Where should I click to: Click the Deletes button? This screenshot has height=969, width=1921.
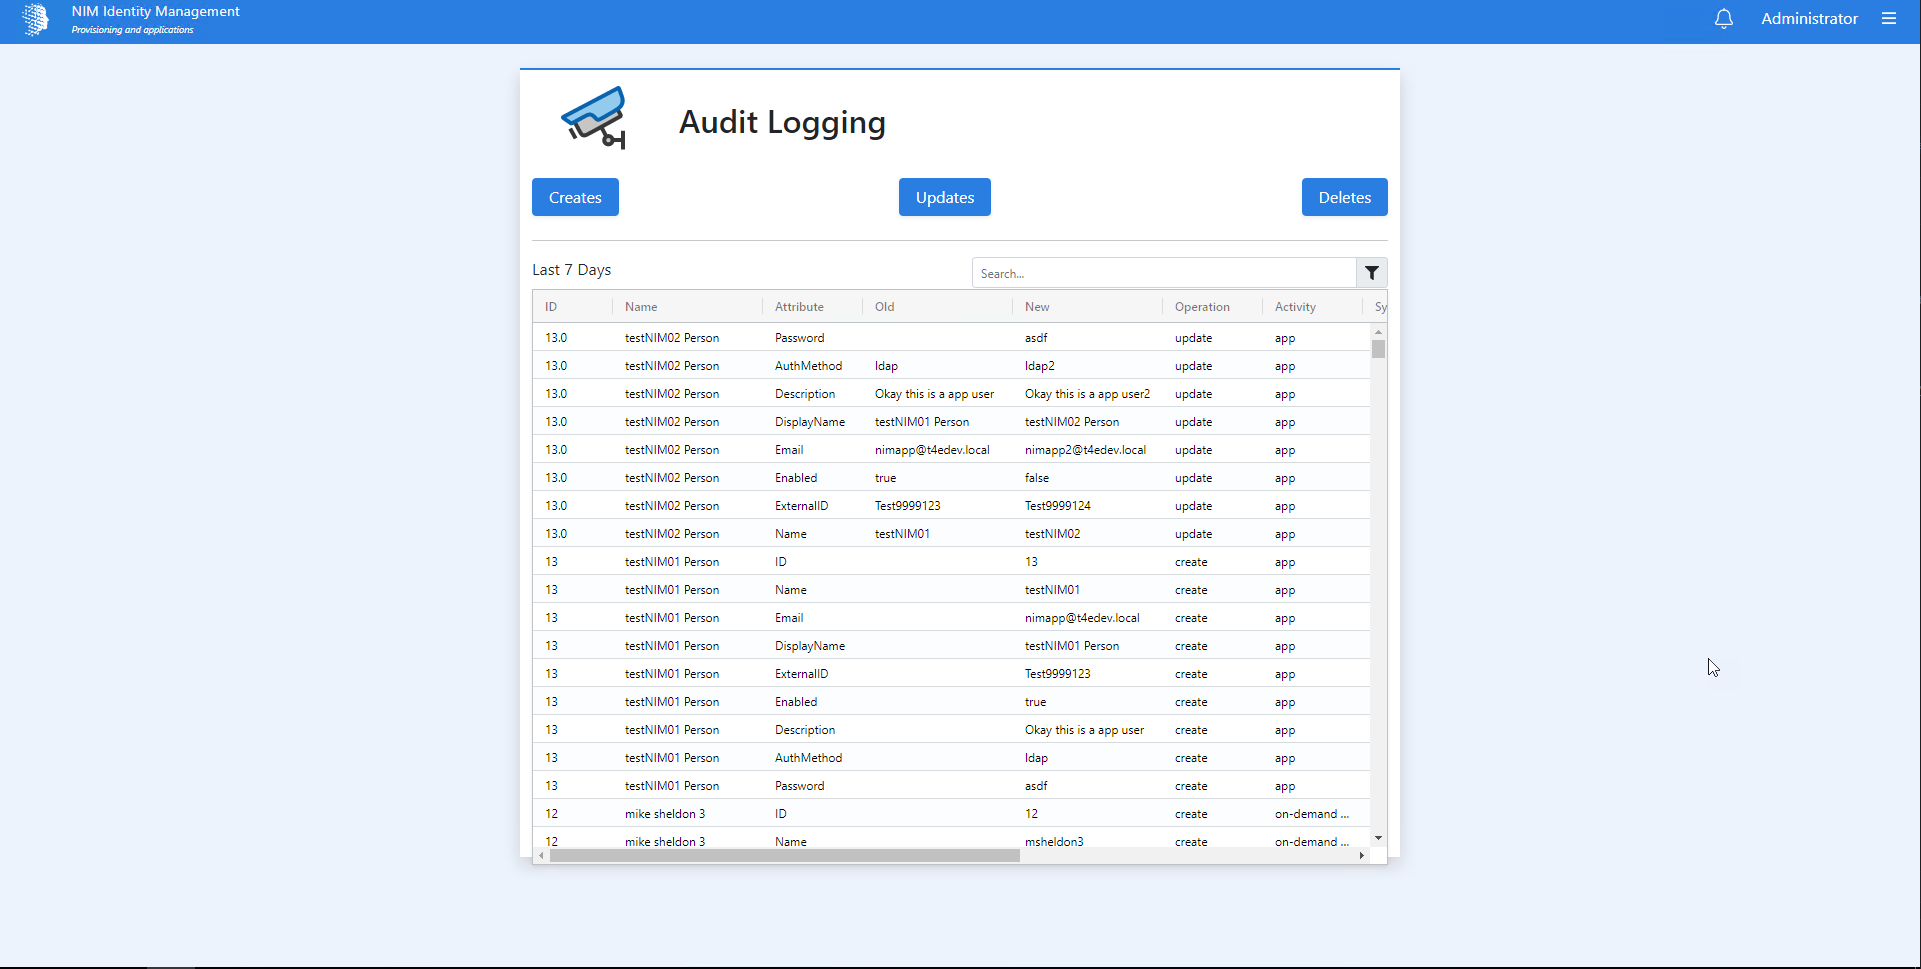point(1344,197)
